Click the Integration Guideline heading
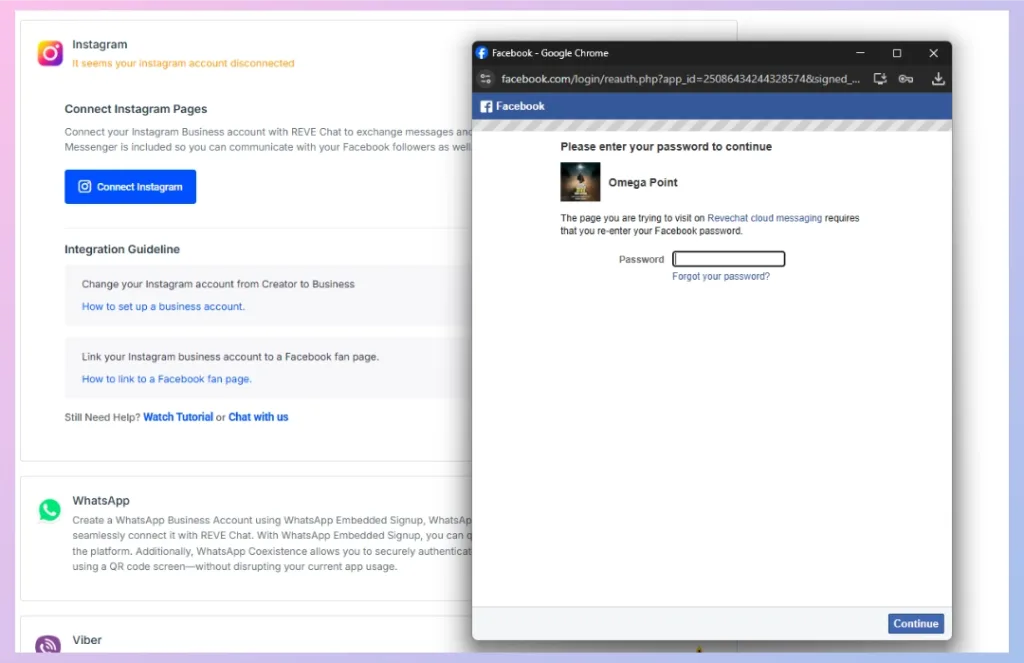Viewport: 1024px width, 663px height. (122, 250)
